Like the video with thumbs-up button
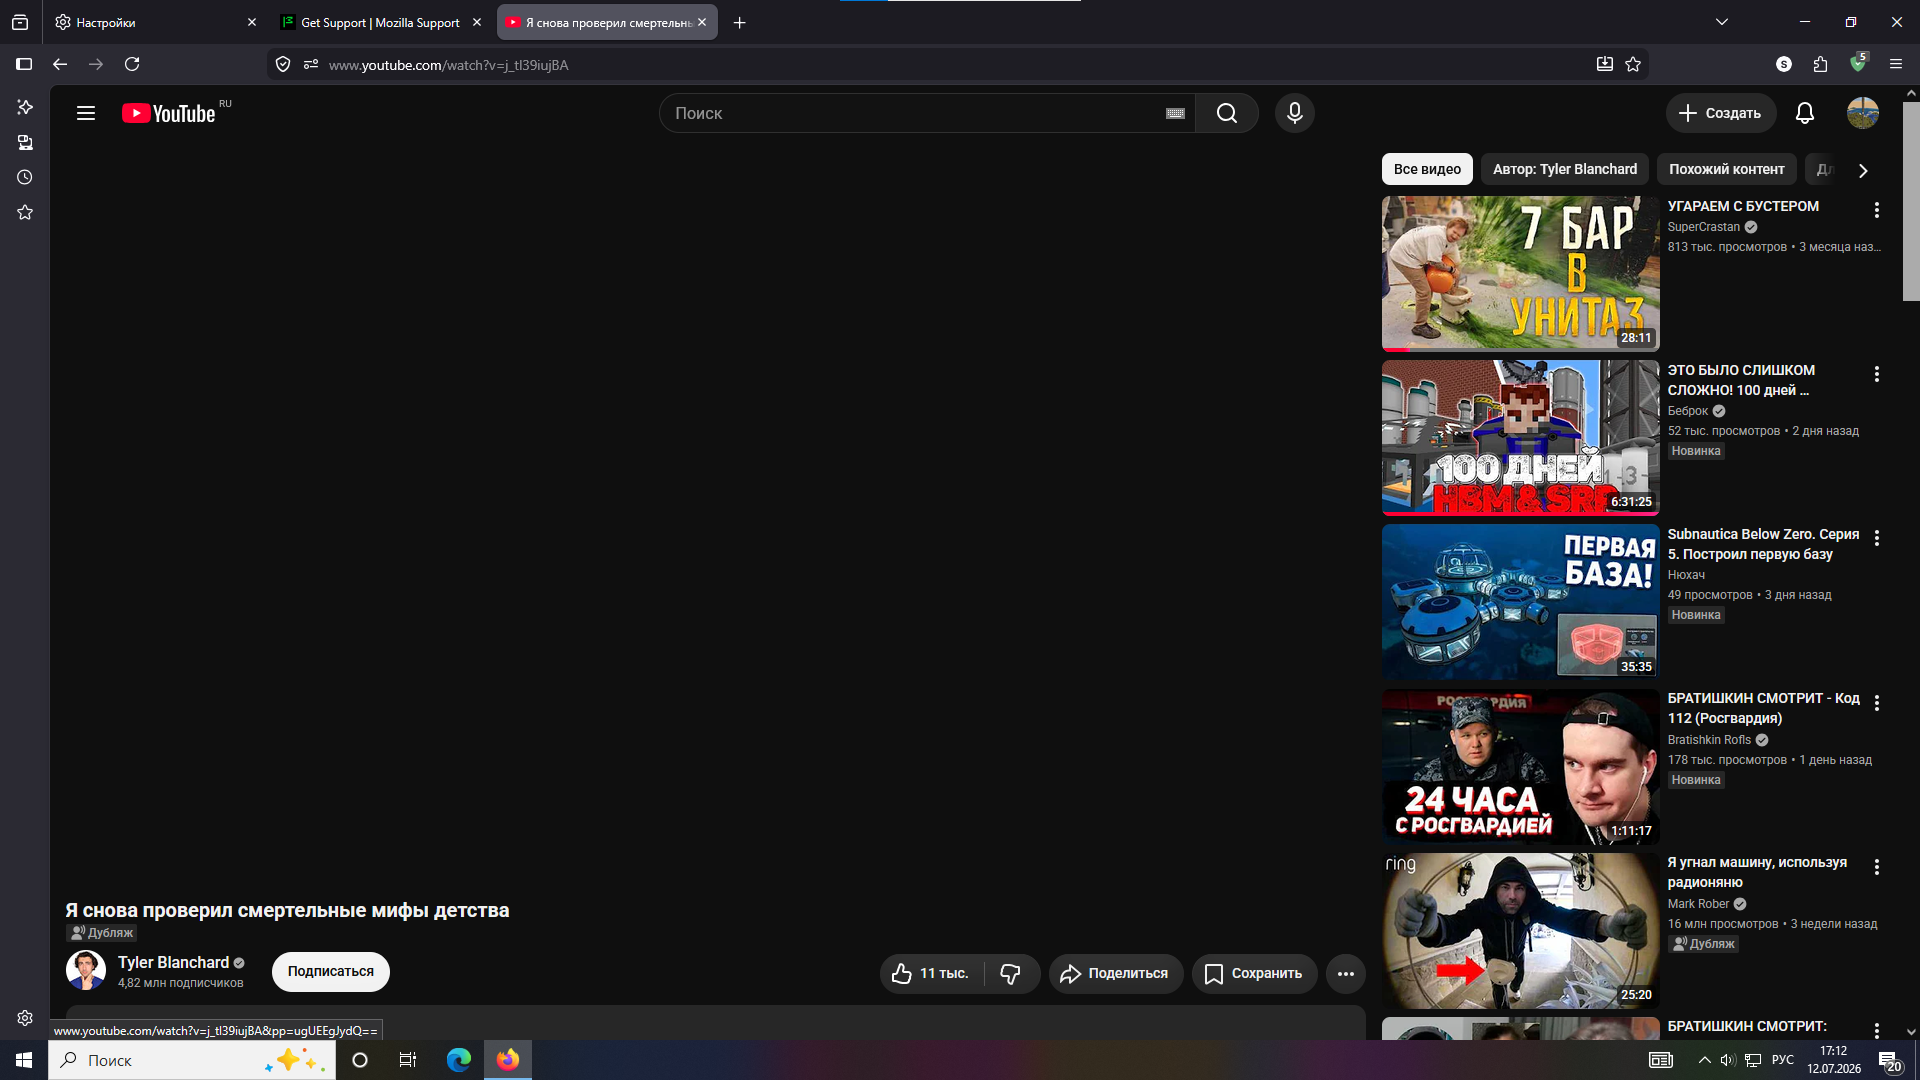 (931, 973)
